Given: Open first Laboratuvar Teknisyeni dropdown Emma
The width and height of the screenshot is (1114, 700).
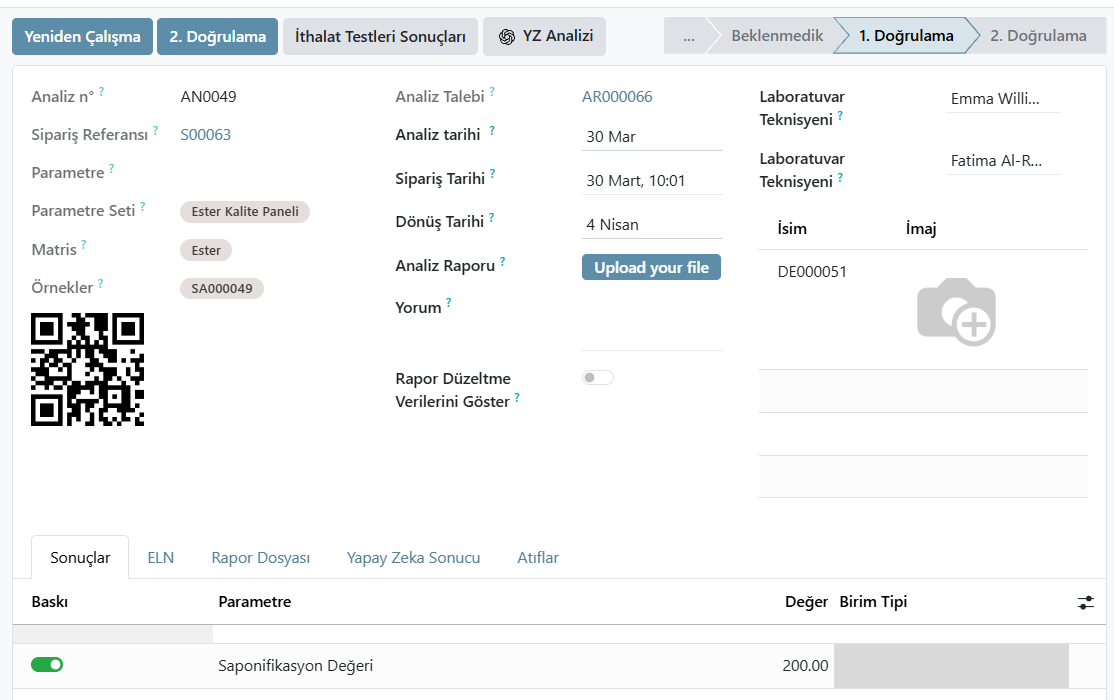Looking at the screenshot, I should (x=1001, y=99).
